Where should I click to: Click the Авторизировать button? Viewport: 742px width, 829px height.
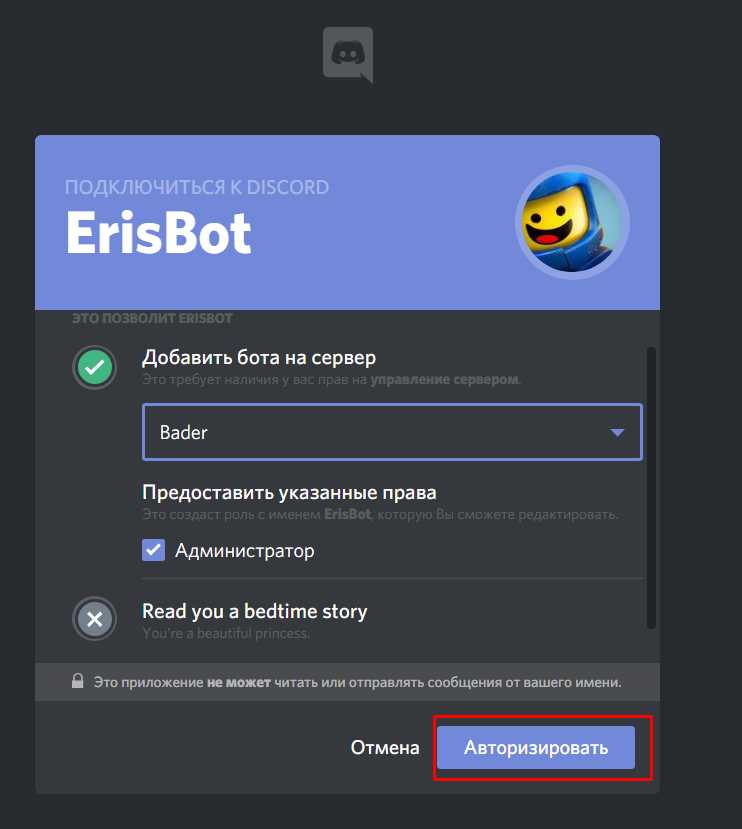[536, 747]
